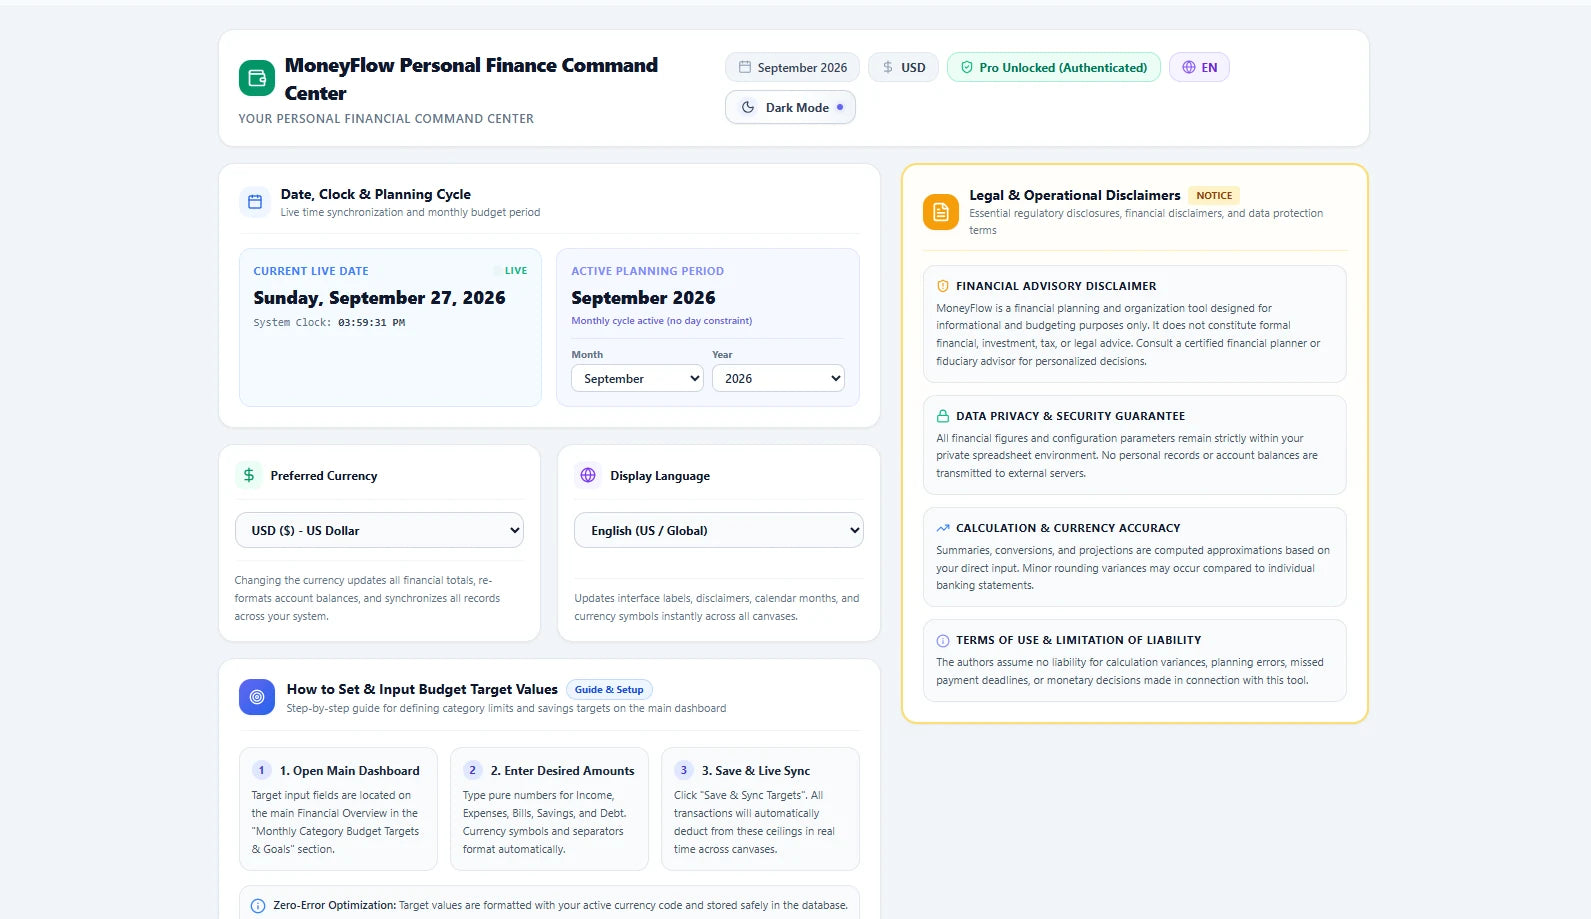Click the orange document icon for Legal Disclaimers
The image size is (1591, 919).
click(x=941, y=212)
